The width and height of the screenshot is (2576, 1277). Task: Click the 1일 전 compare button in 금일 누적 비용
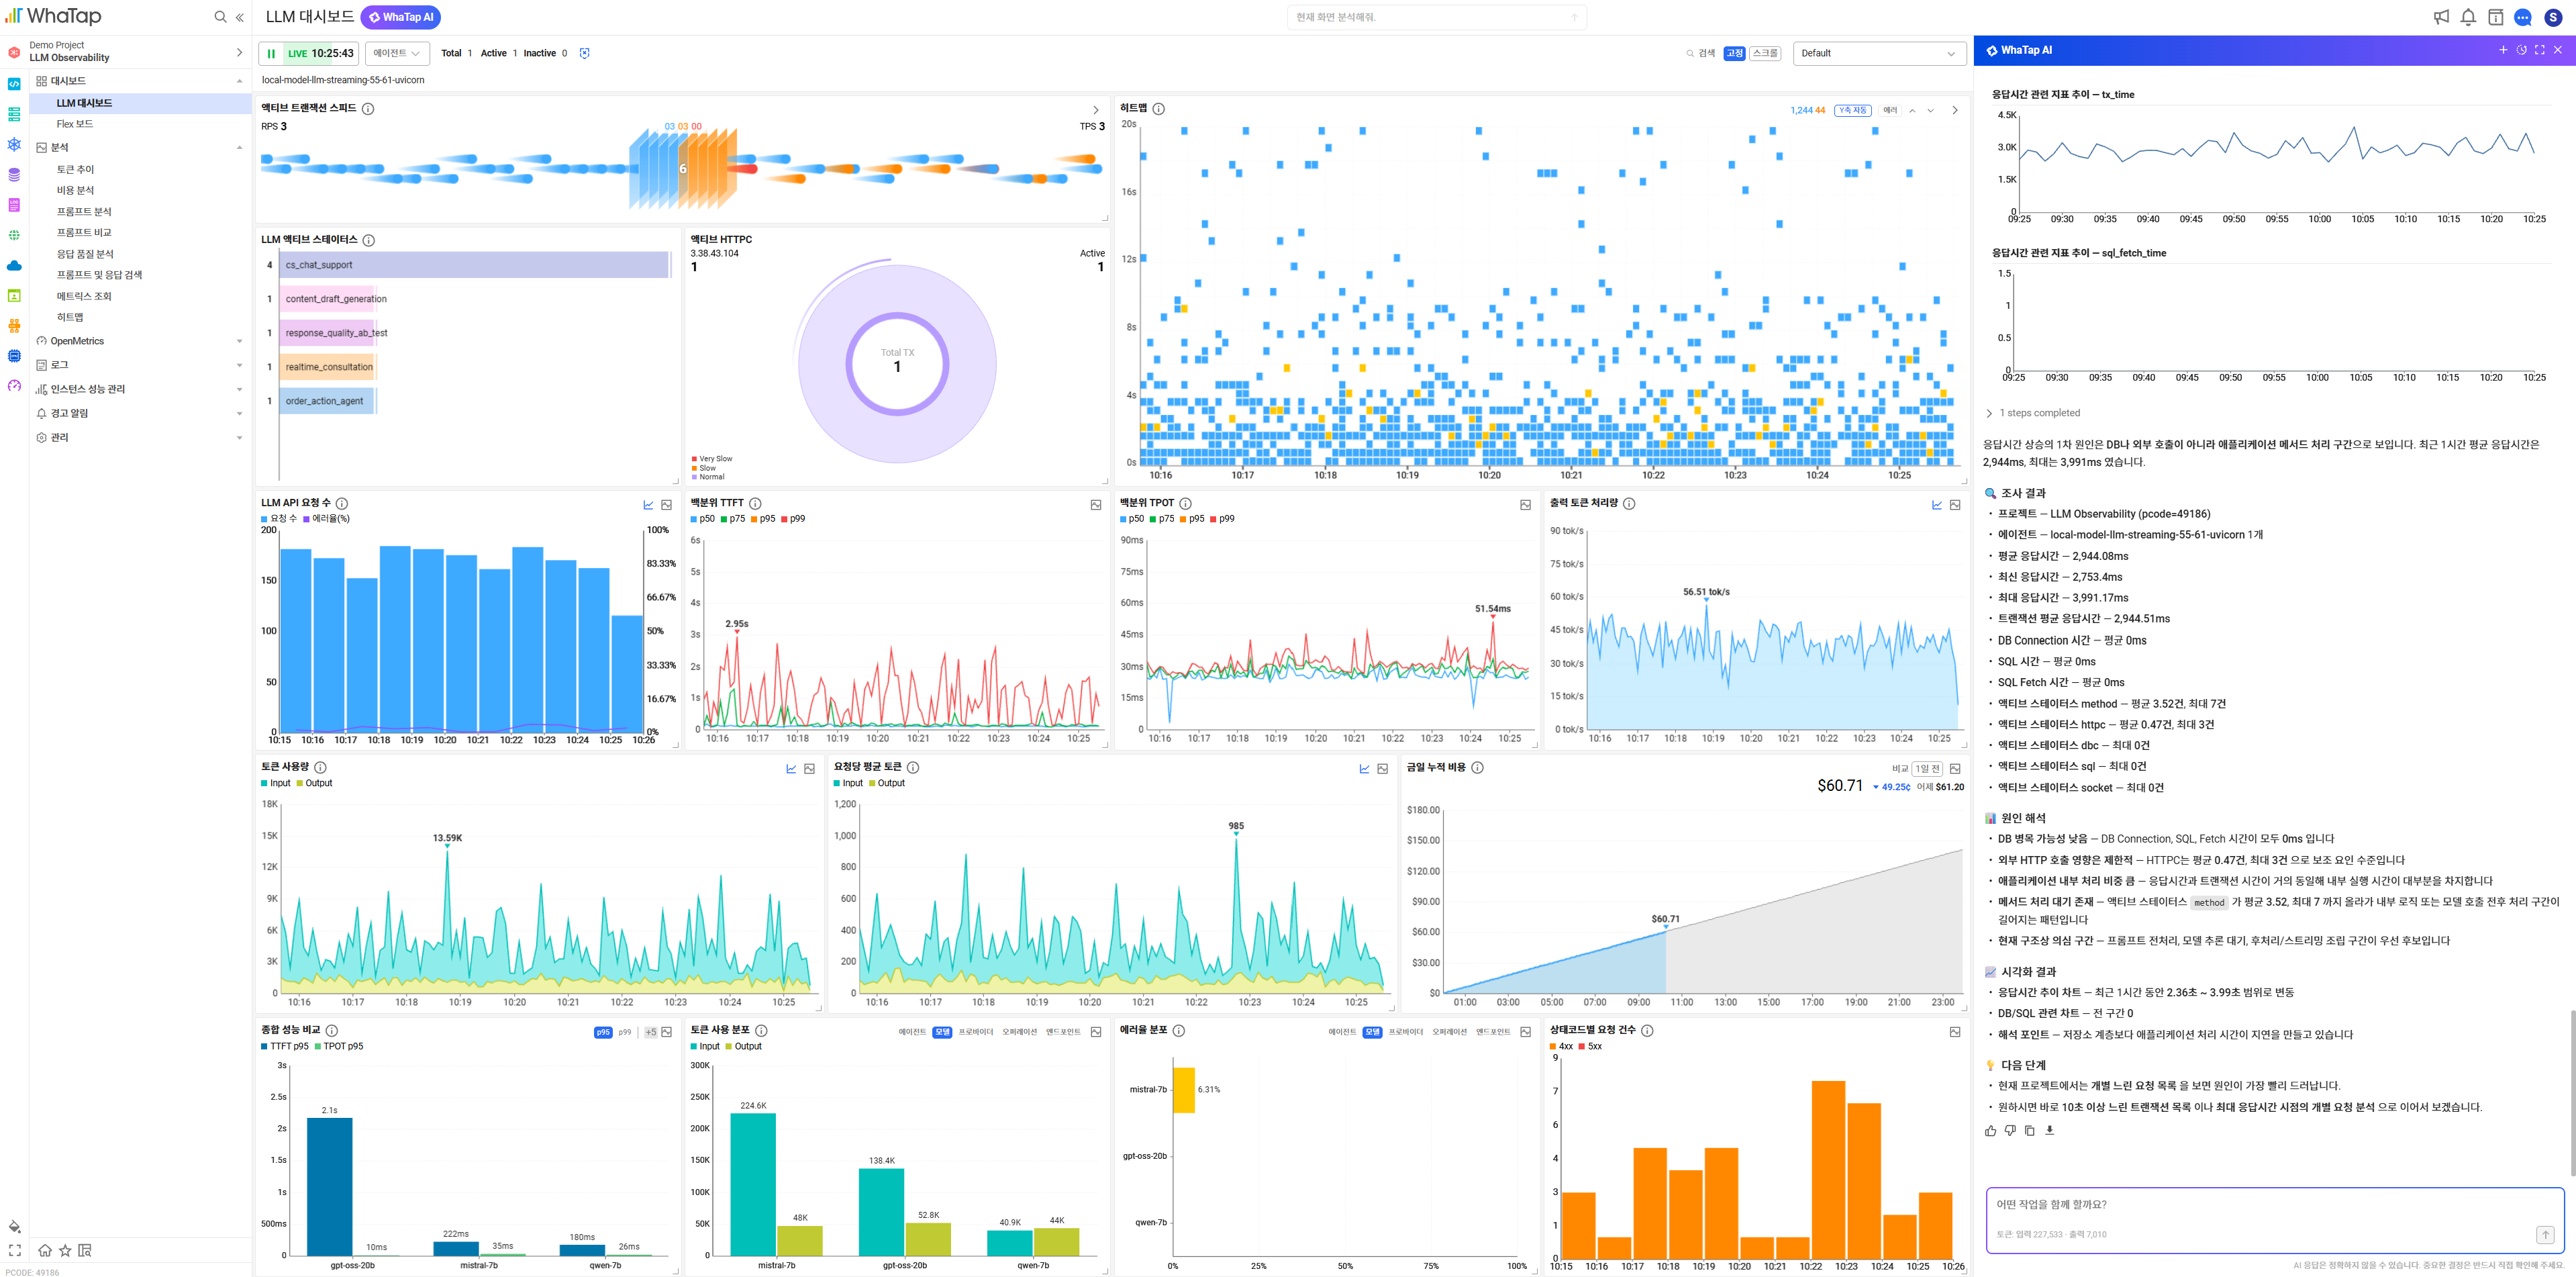tap(1927, 769)
